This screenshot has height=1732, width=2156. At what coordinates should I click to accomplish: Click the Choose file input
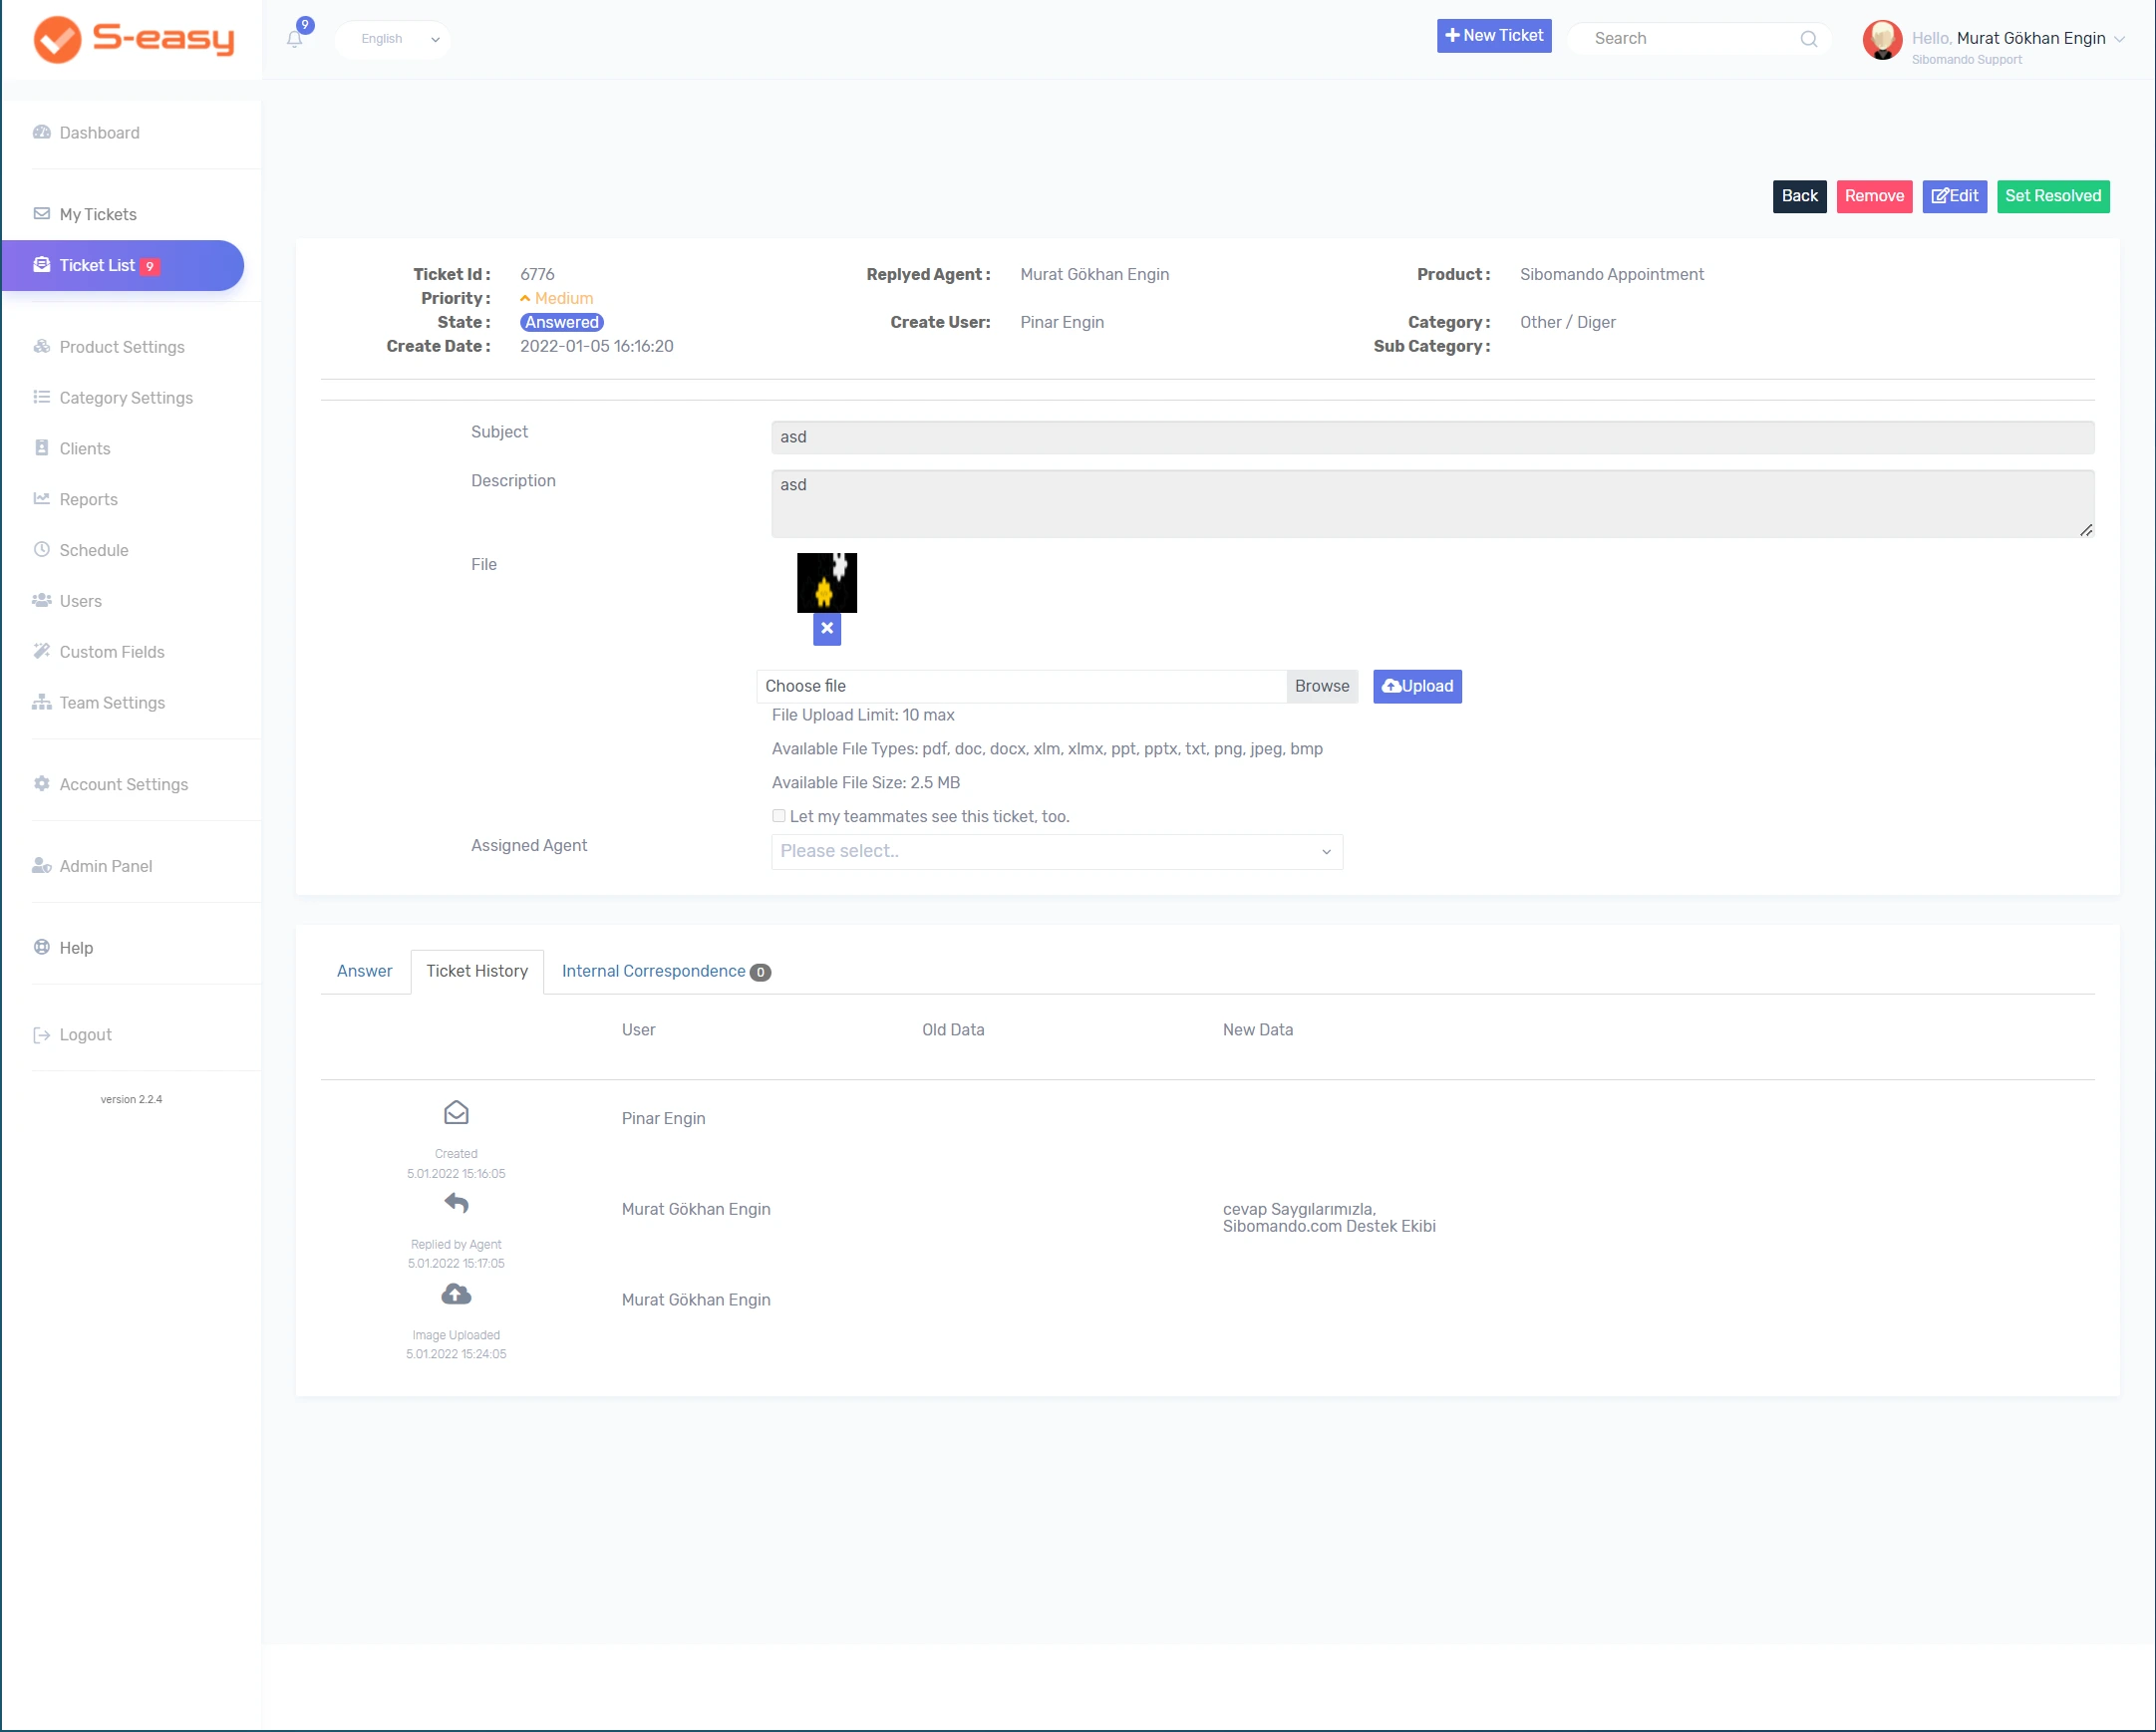pos(1021,686)
